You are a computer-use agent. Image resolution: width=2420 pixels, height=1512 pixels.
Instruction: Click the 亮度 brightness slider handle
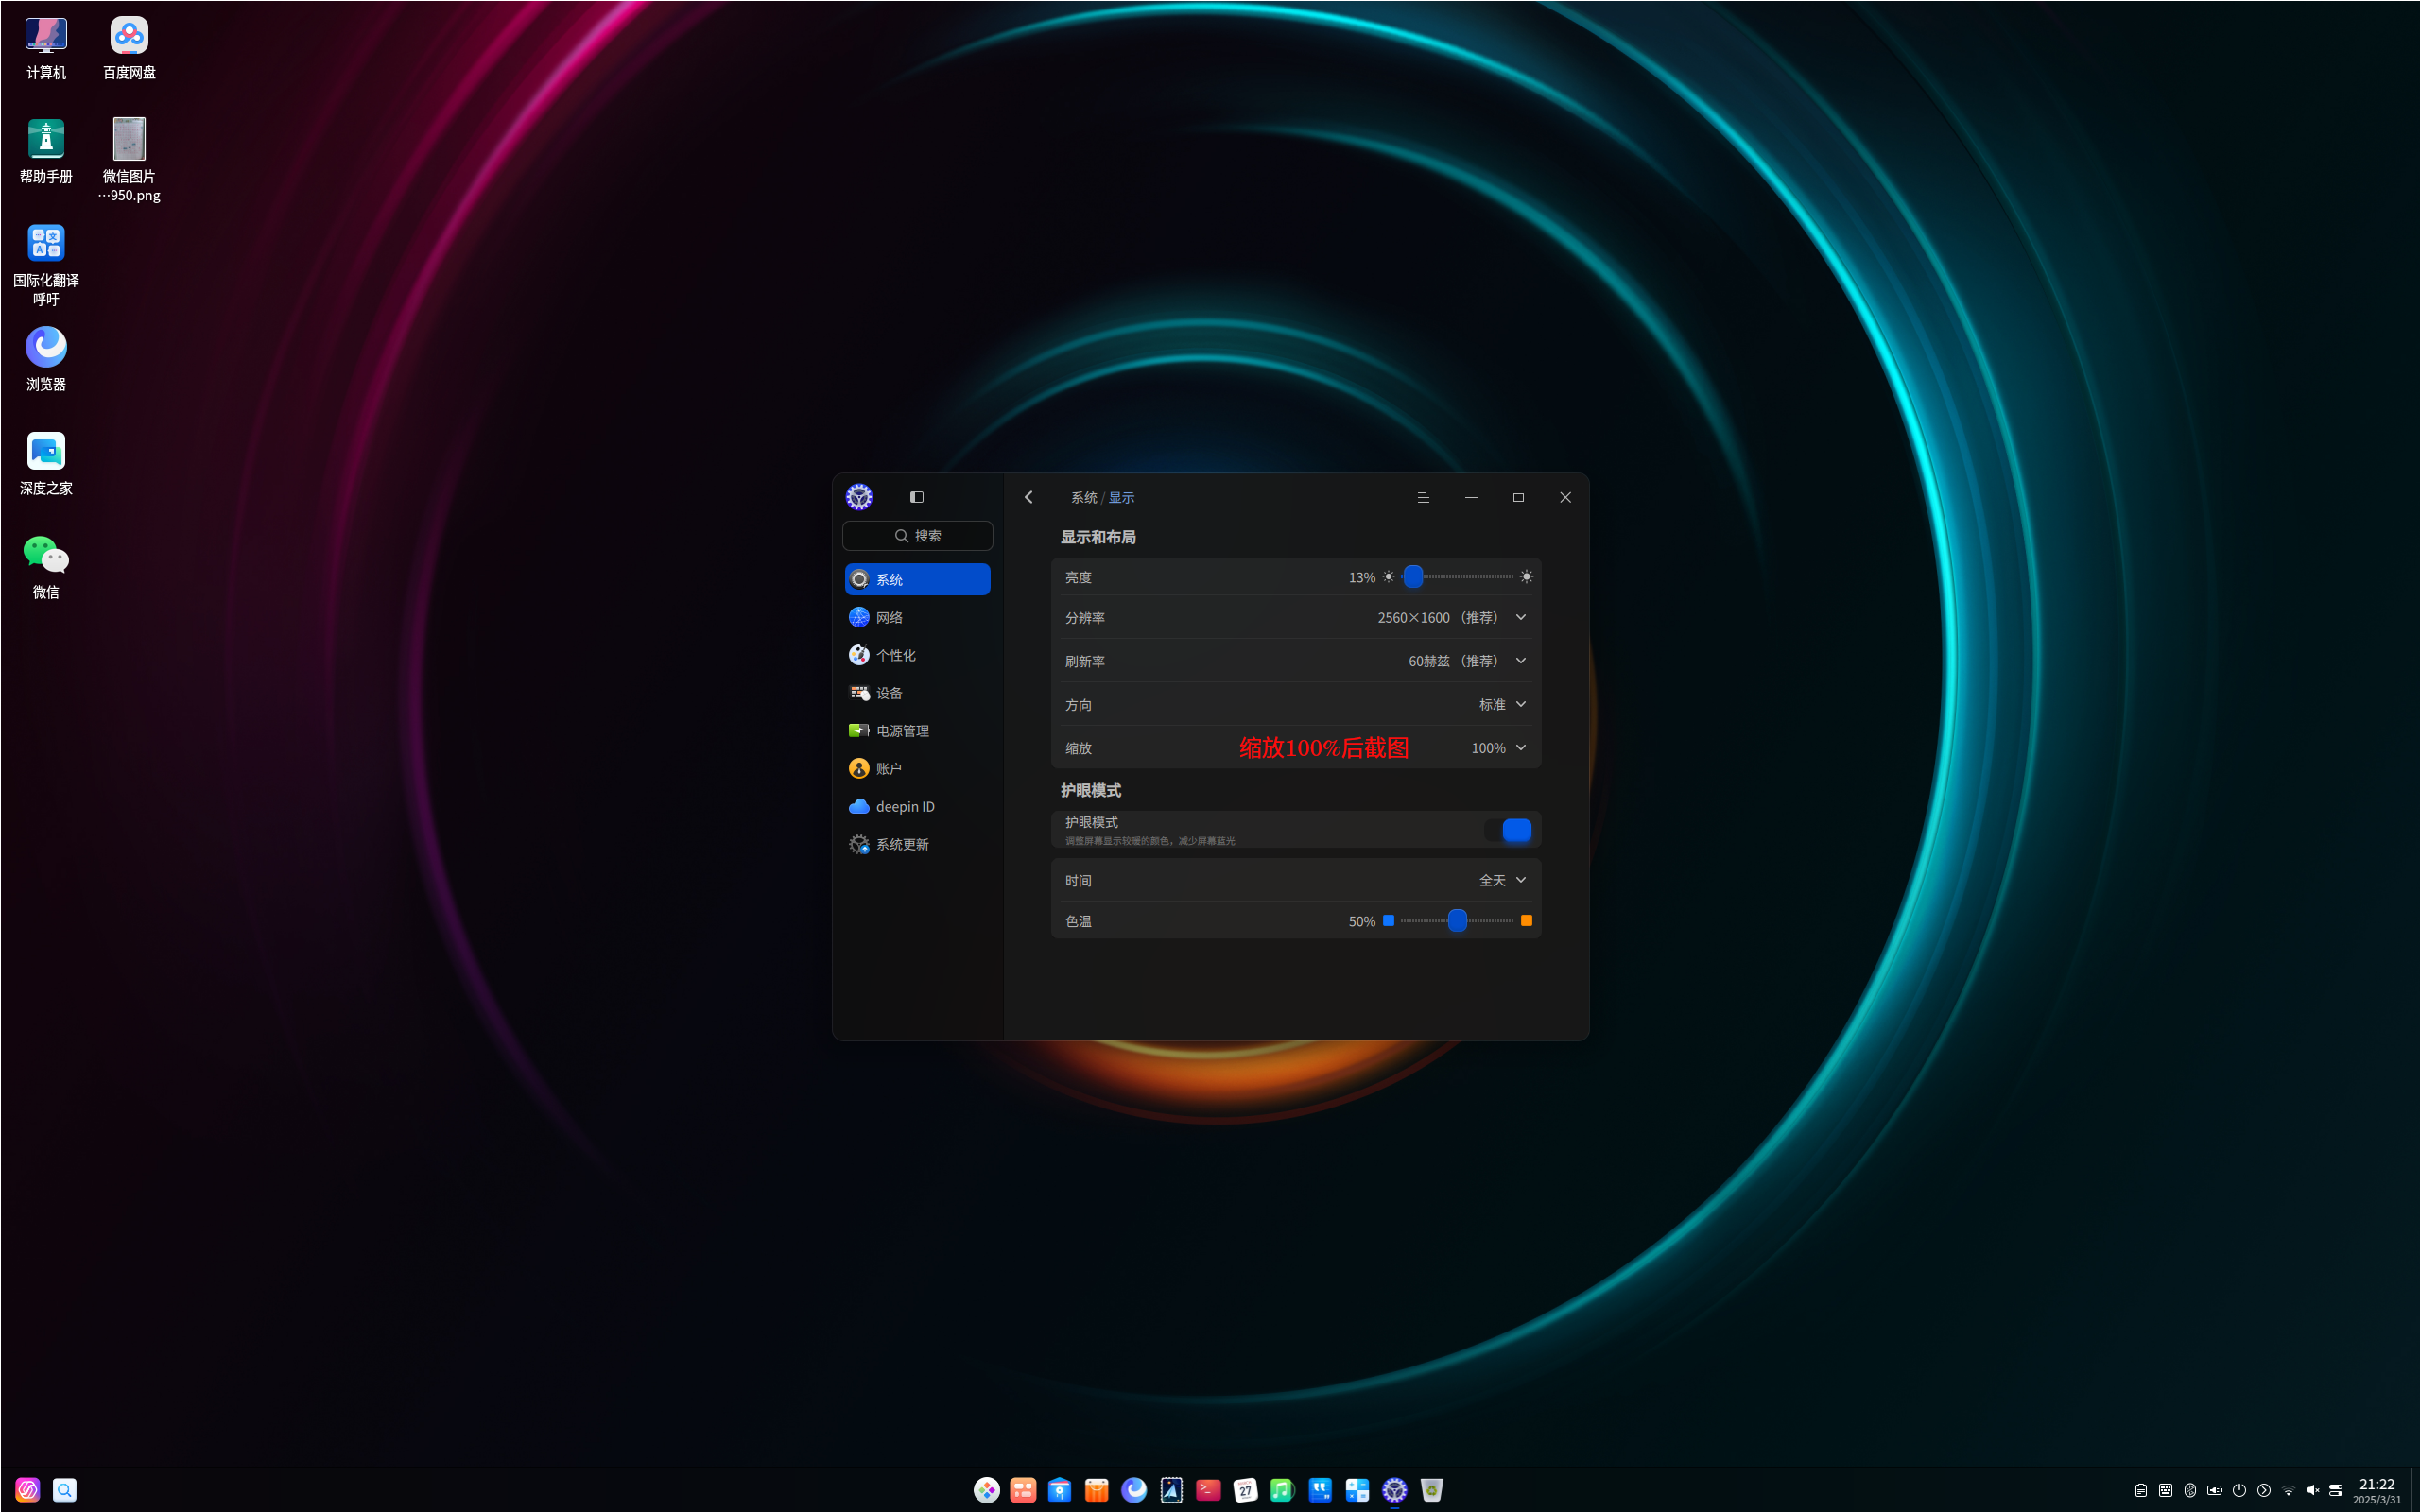click(1413, 577)
